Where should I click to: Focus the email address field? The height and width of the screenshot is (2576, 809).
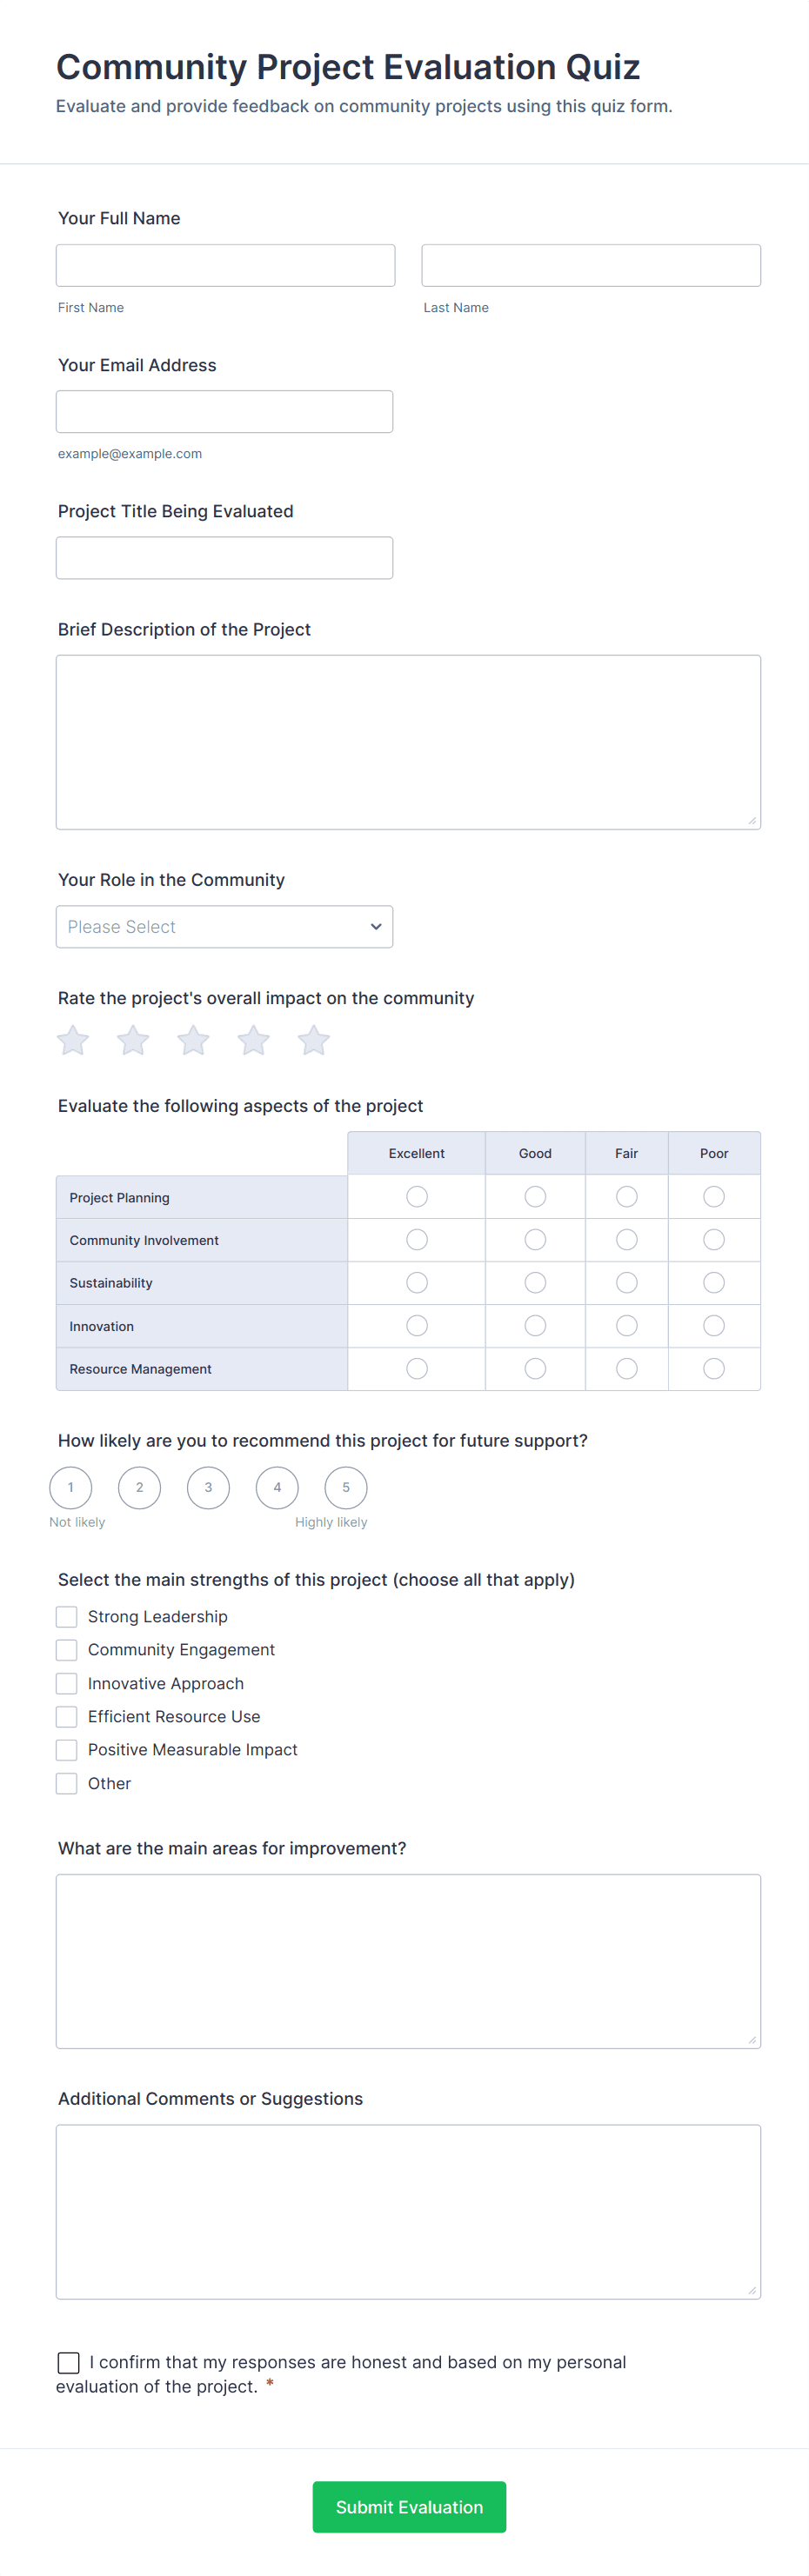click(x=224, y=412)
